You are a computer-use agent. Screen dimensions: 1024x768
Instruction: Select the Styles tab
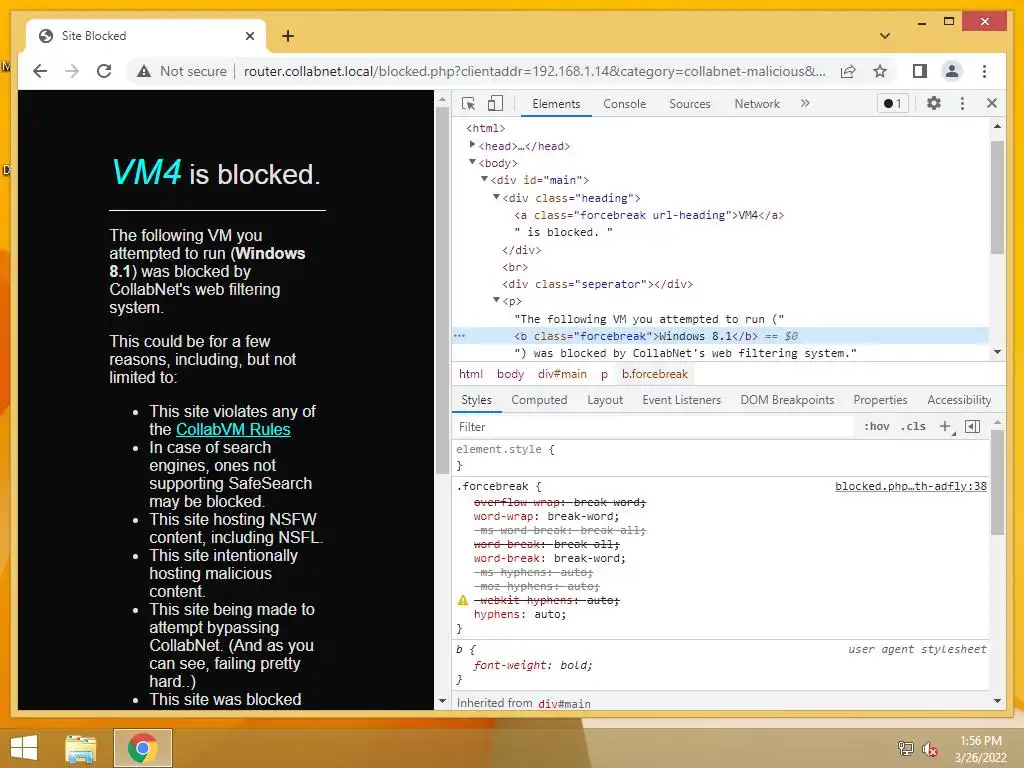tap(476, 400)
